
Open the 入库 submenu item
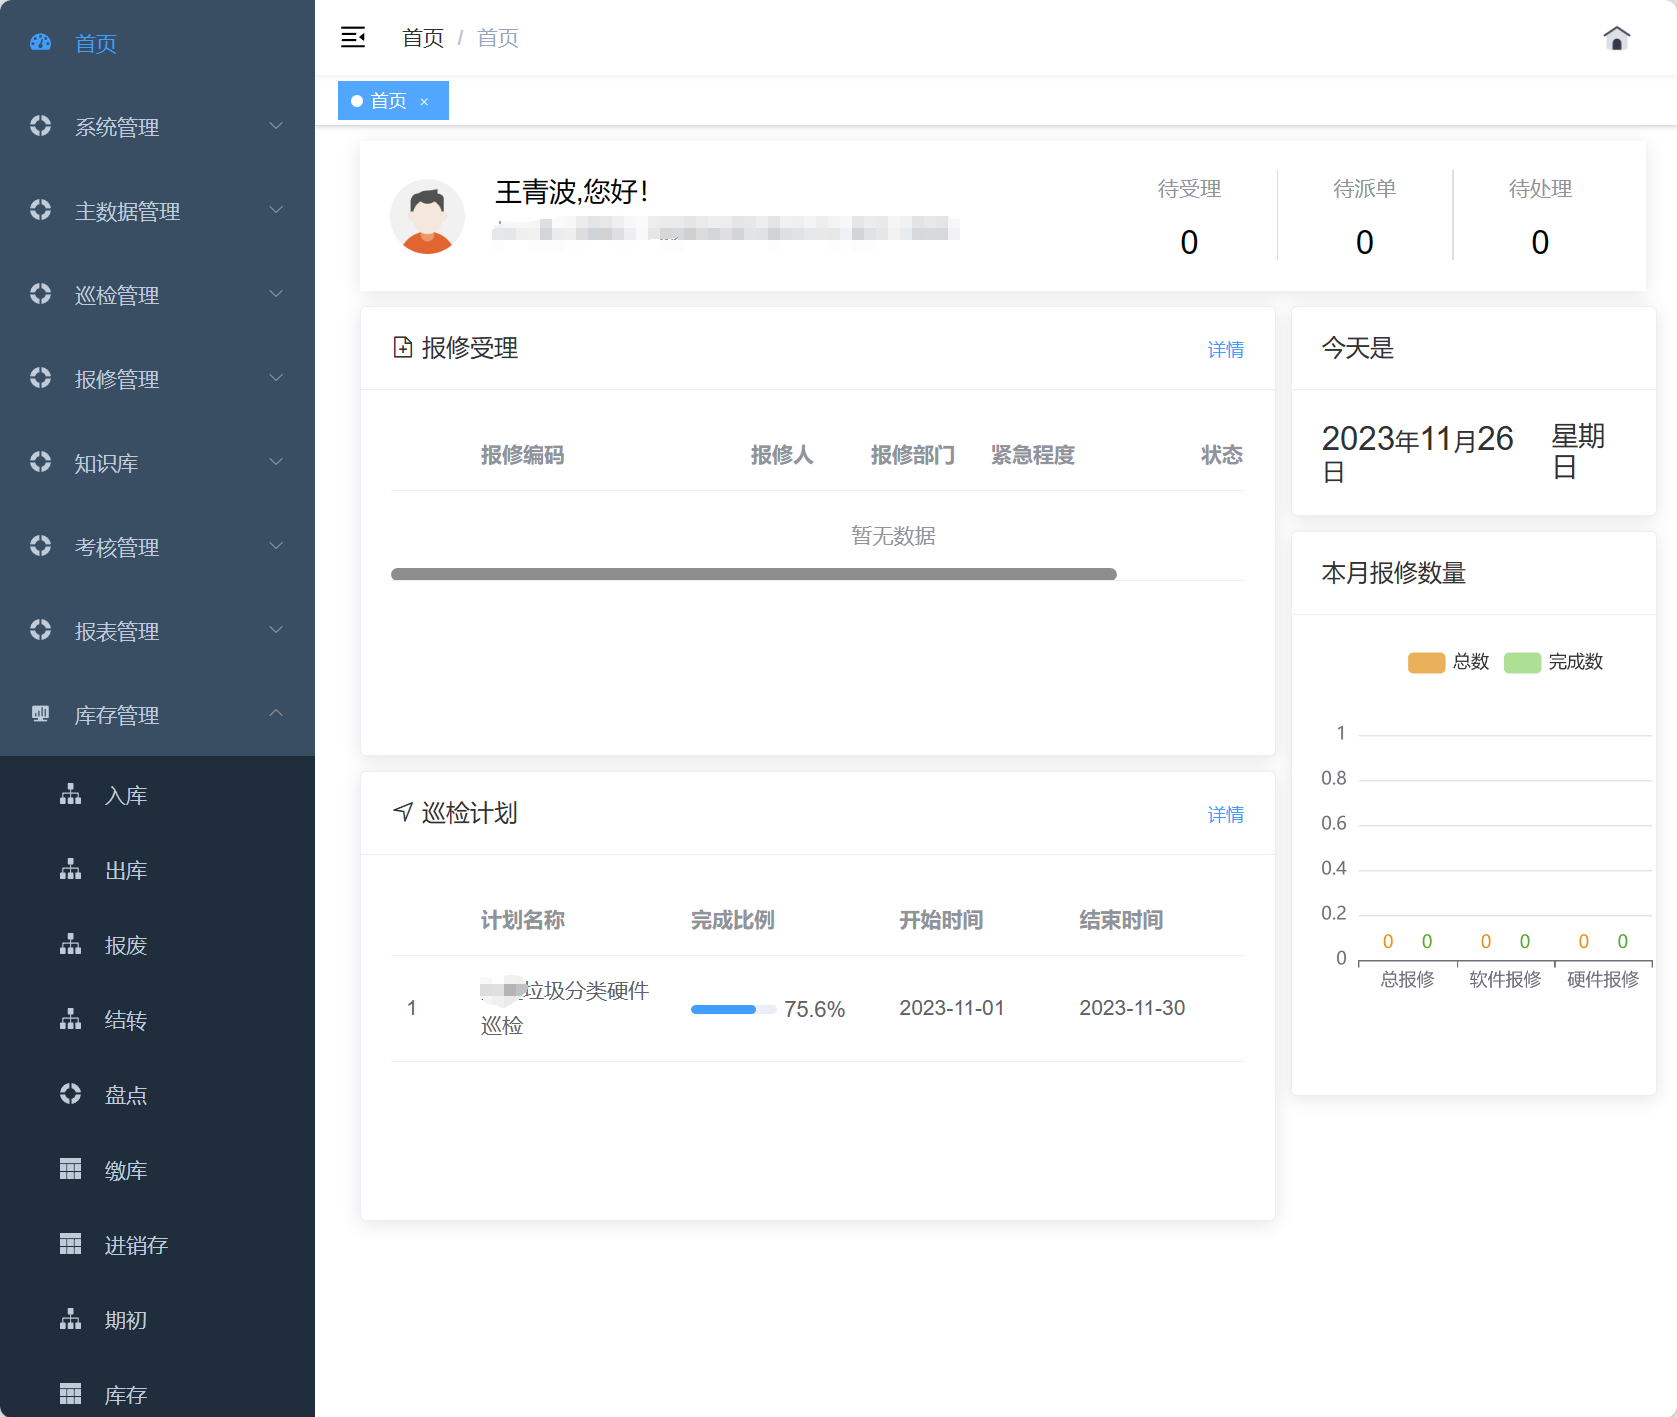click(x=157, y=794)
